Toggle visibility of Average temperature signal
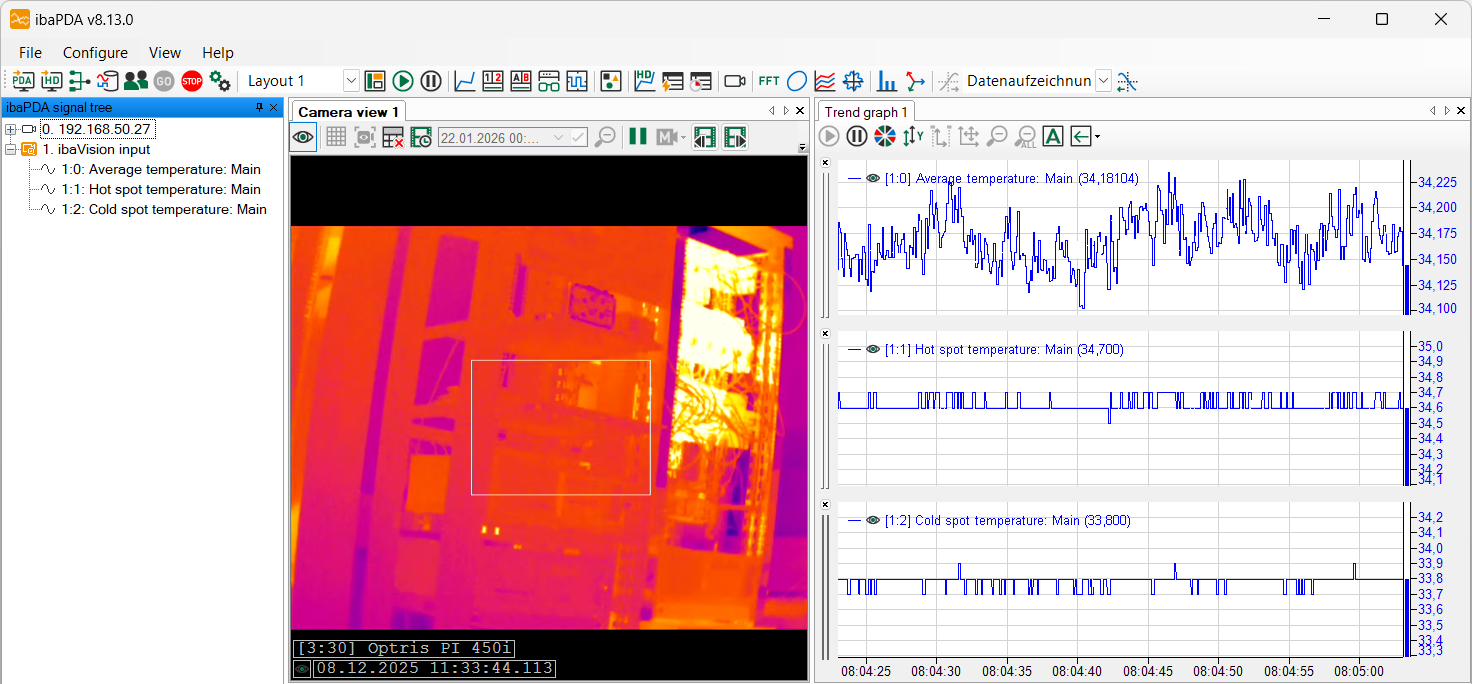The height and width of the screenshot is (684, 1472). click(x=873, y=179)
